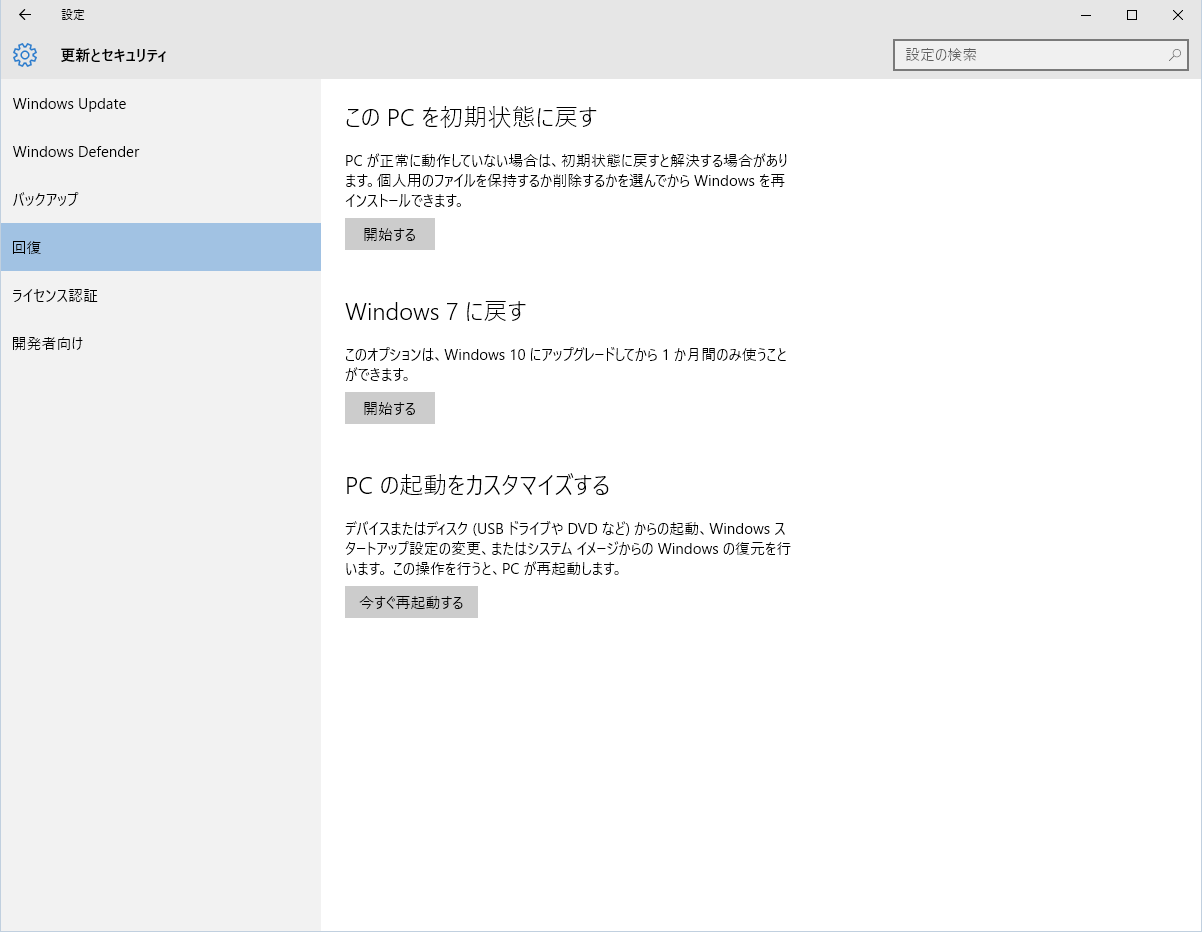Focus the 設定の検索 search field
Viewport: 1202px width, 932px height.
click(1041, 55)
